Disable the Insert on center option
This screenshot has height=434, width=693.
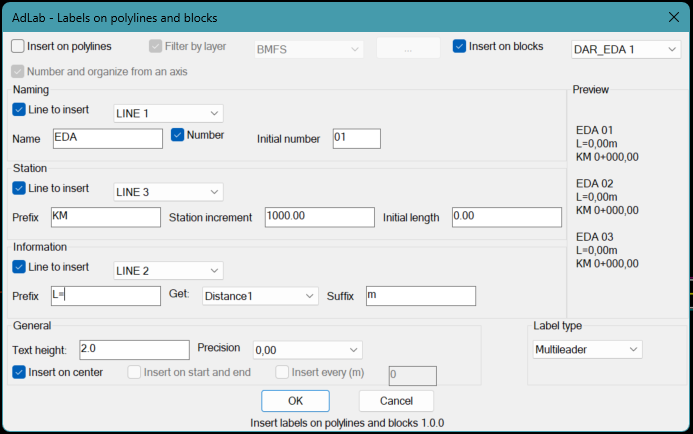click(x=19, y=372)
